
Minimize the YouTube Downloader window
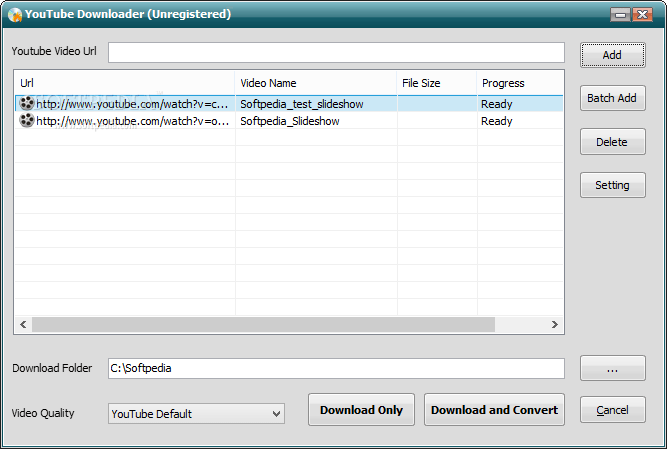(x=621, y=15)
